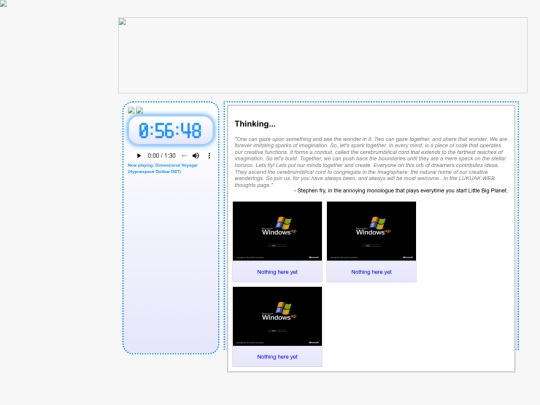540x405 pixels.
Task: Click the second broken image icon above clock
Action: pos(139,110)
